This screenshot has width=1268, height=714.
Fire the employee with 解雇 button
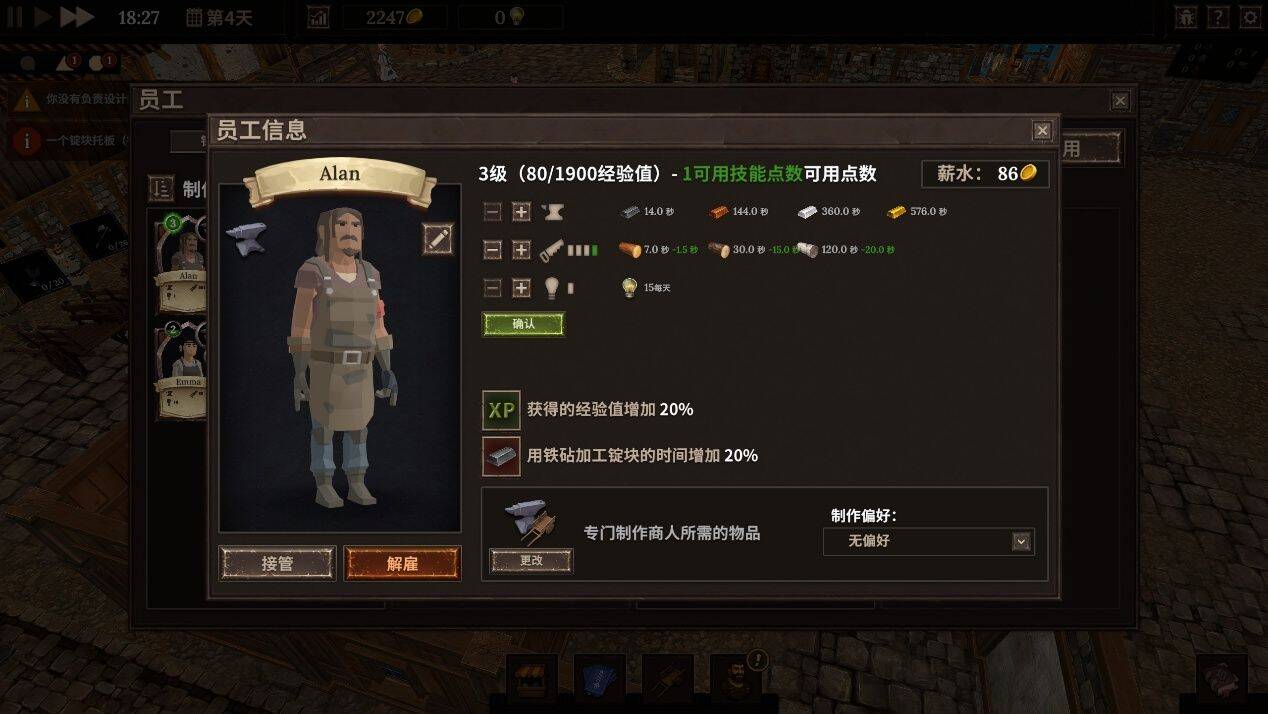402,563
